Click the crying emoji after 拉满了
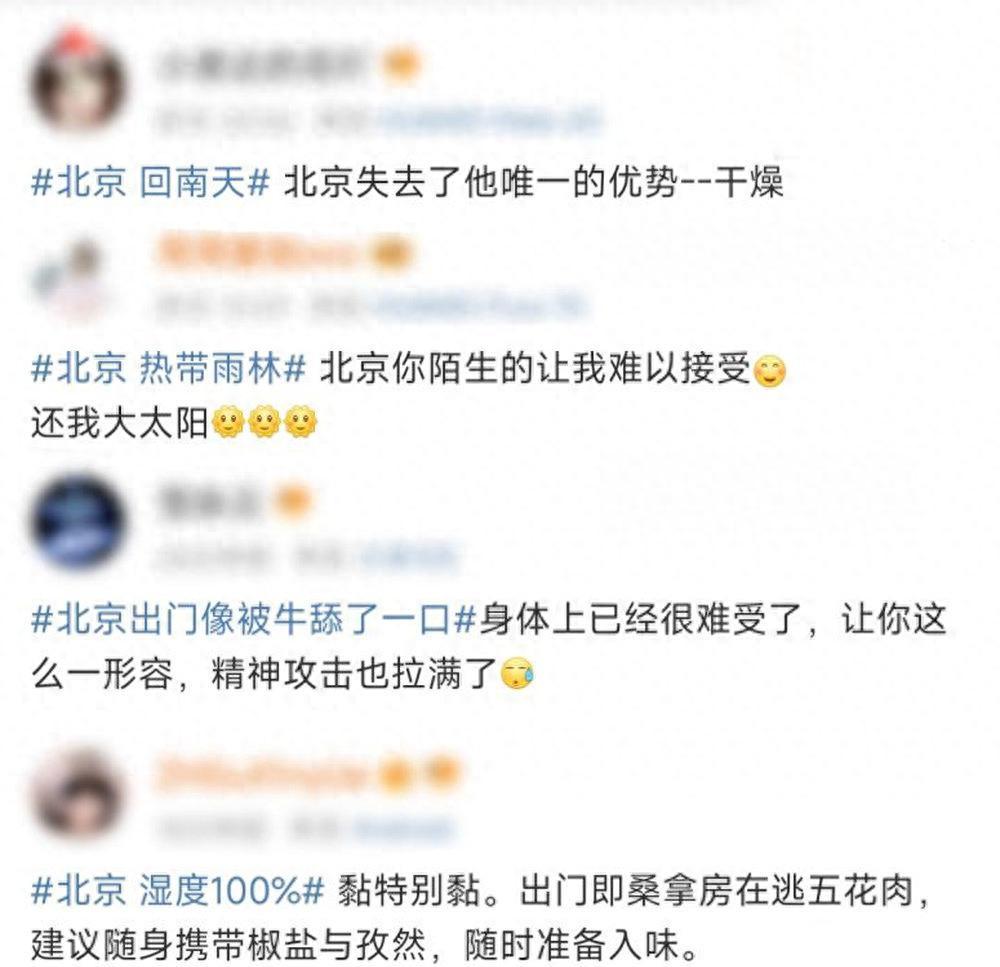 (x=517, y=674)
